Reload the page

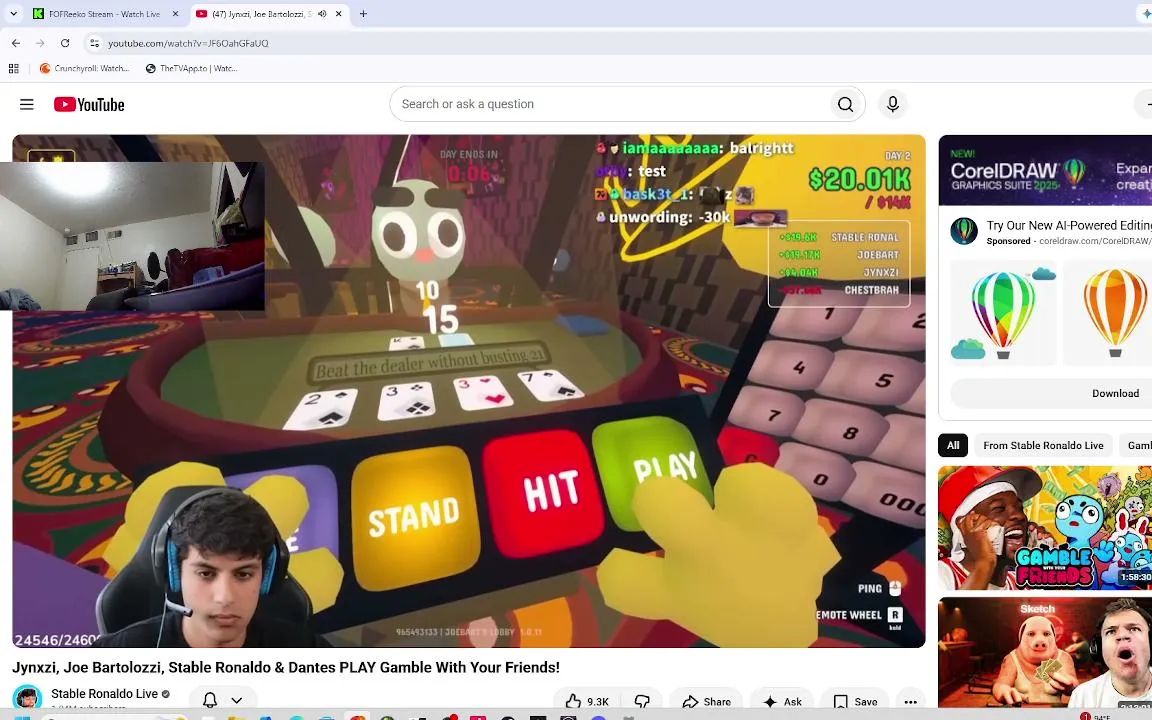pos(65,43)
